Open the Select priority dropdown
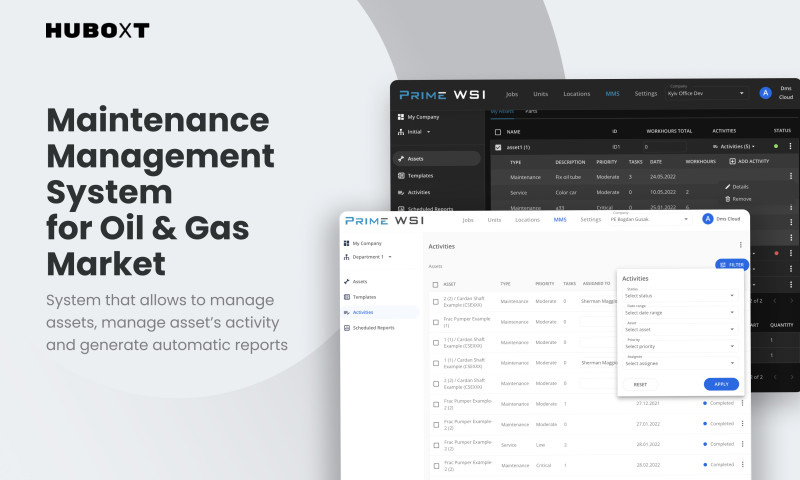This screenshot has width=800, height=480. (x=679, y=346)
